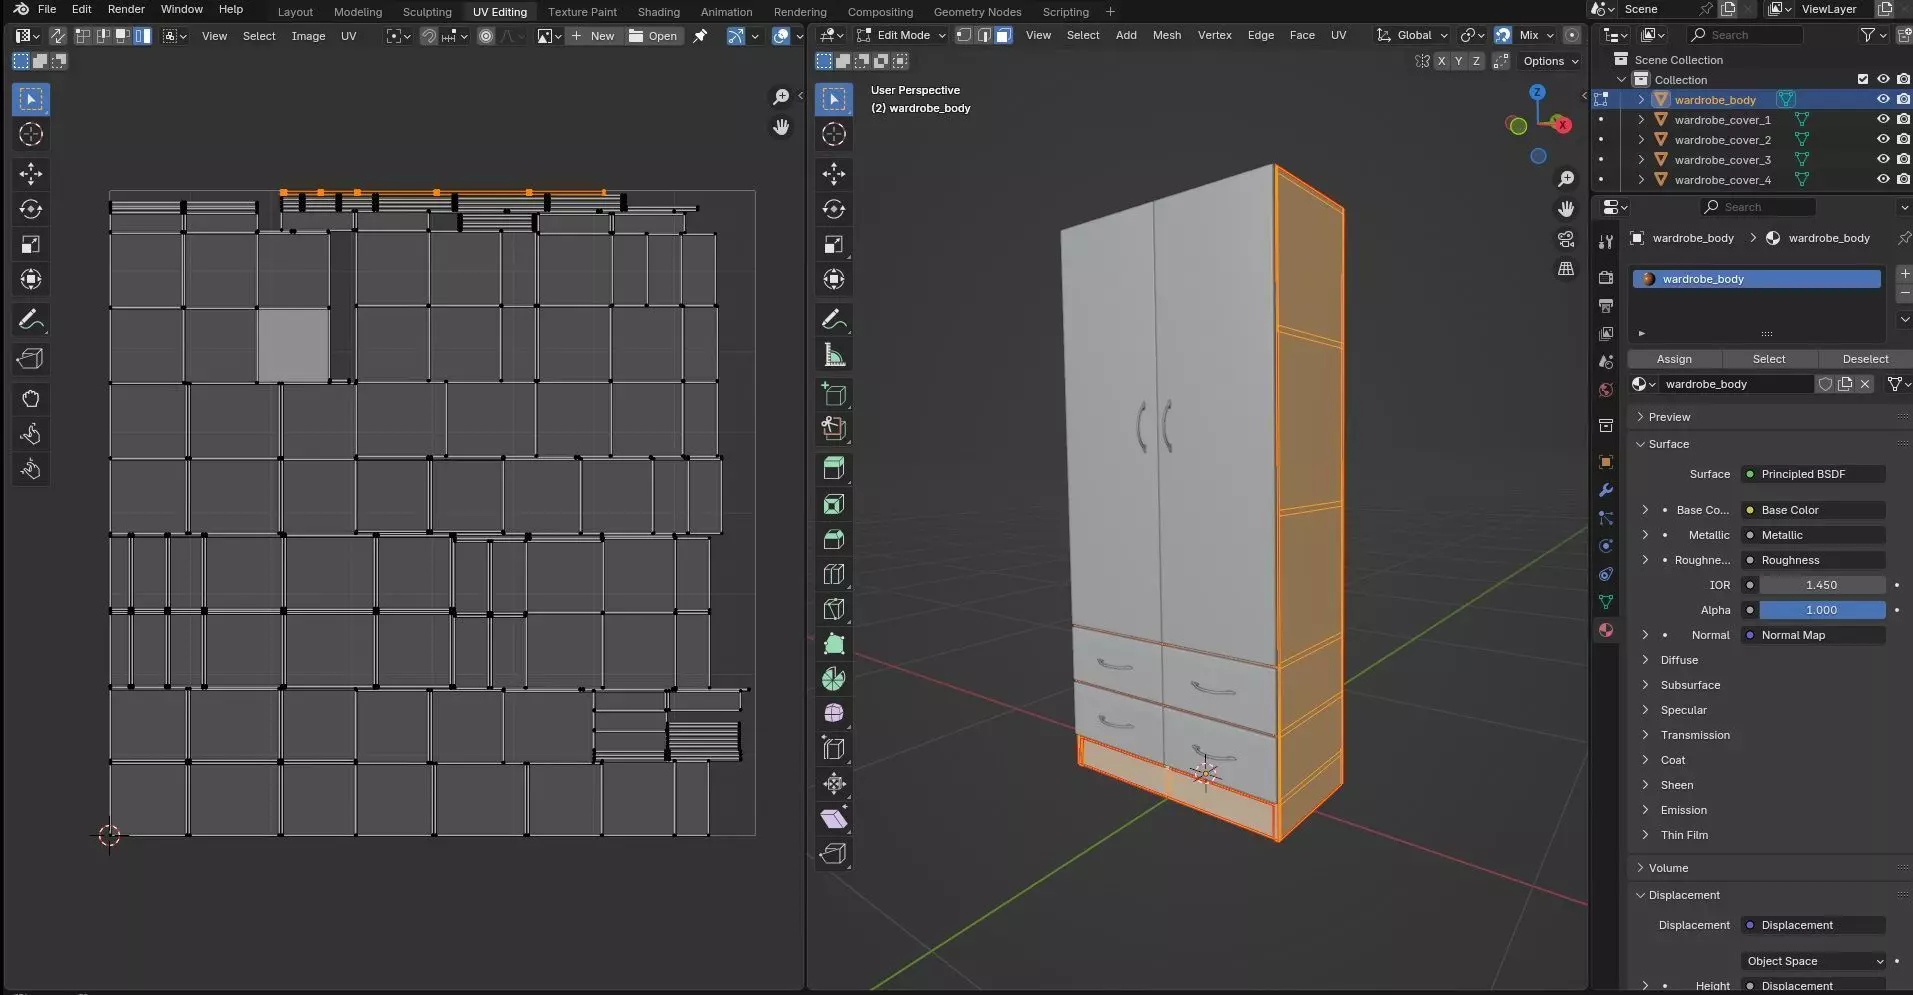
Task: Switch to Texture Paint workspace tab
Action: tap(582, 12)
